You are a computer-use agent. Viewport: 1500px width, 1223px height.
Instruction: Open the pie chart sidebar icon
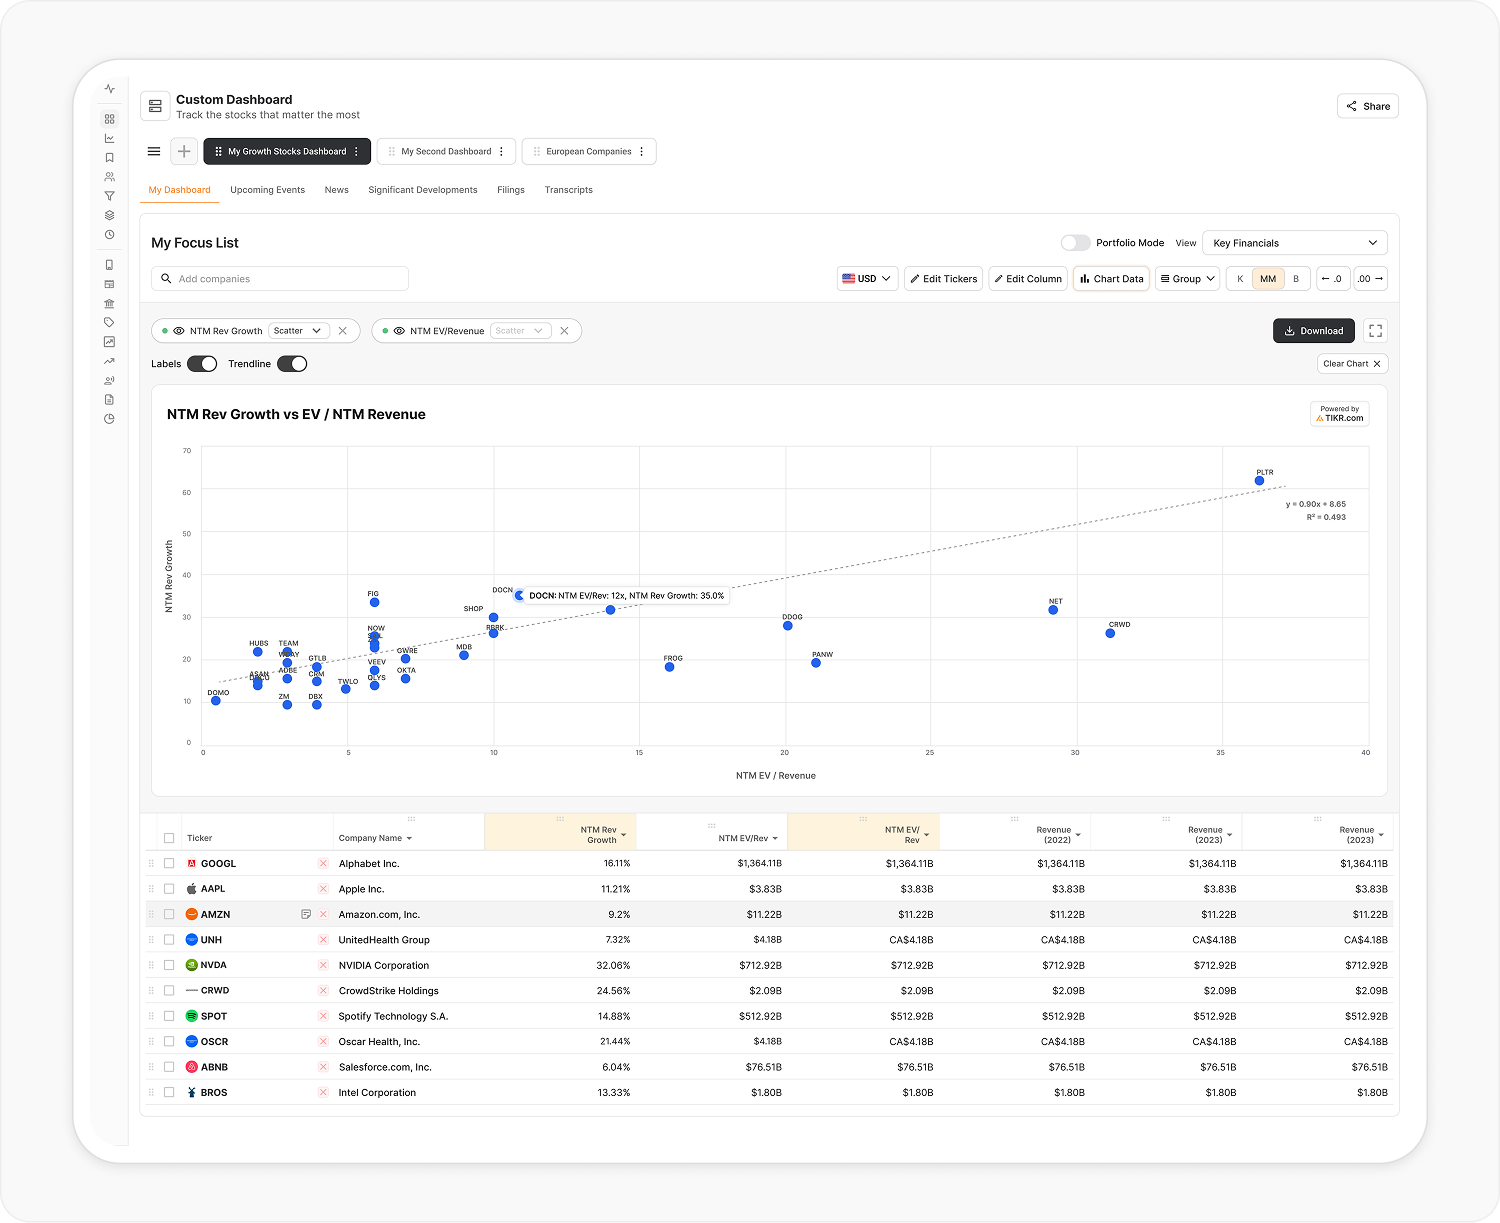point(110,419)
